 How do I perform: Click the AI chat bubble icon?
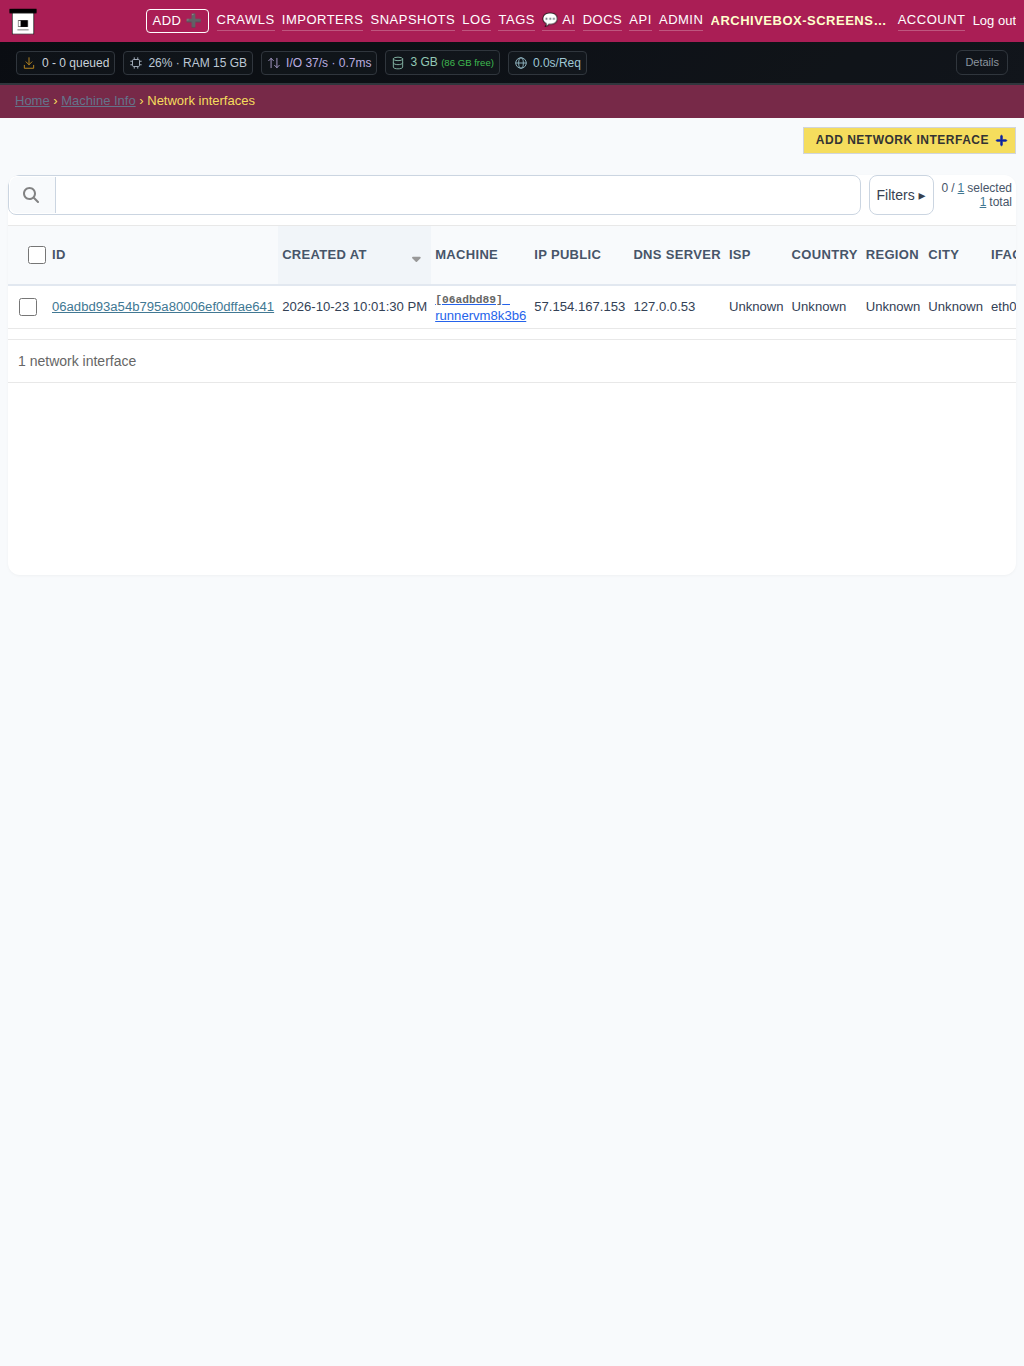coord(550,20)
